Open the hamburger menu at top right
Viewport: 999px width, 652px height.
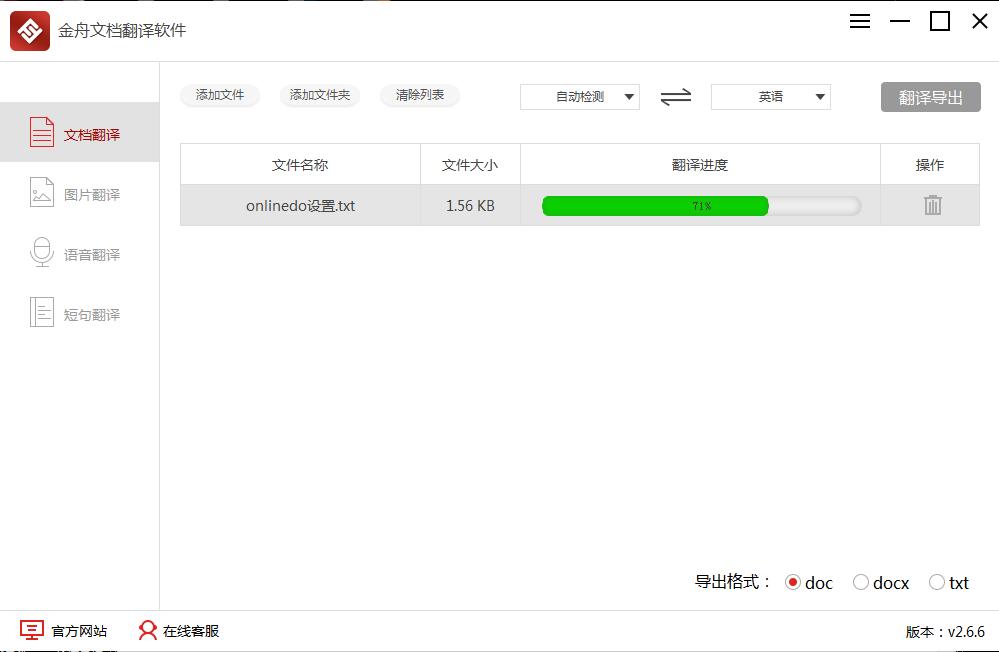click(859, 20)
